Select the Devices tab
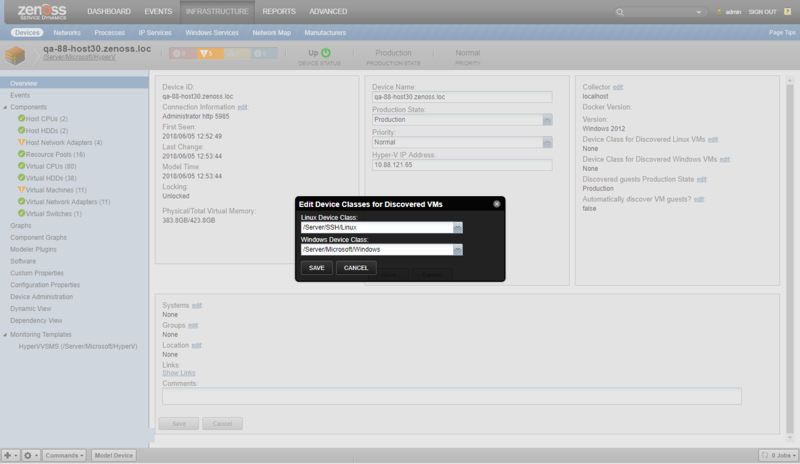 coord(27,33)
